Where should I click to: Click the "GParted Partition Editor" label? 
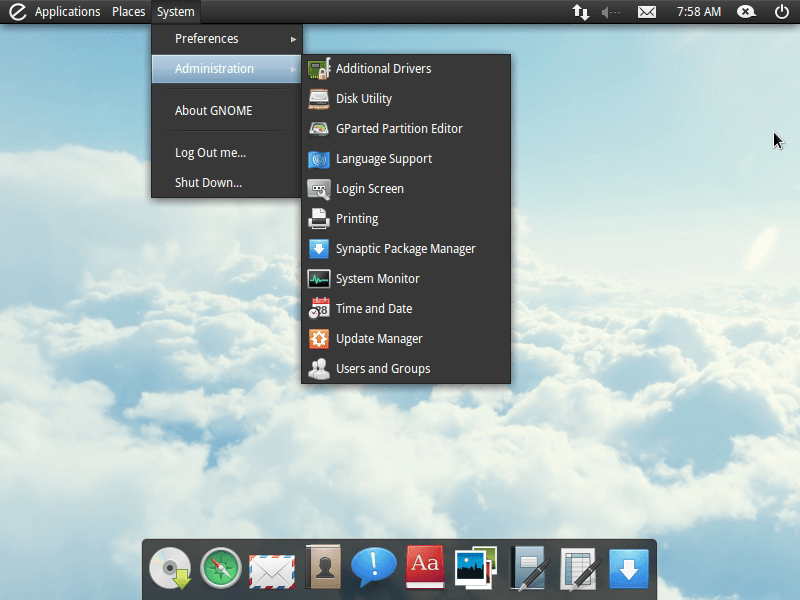pyautogui.click(x=399, y=129)
